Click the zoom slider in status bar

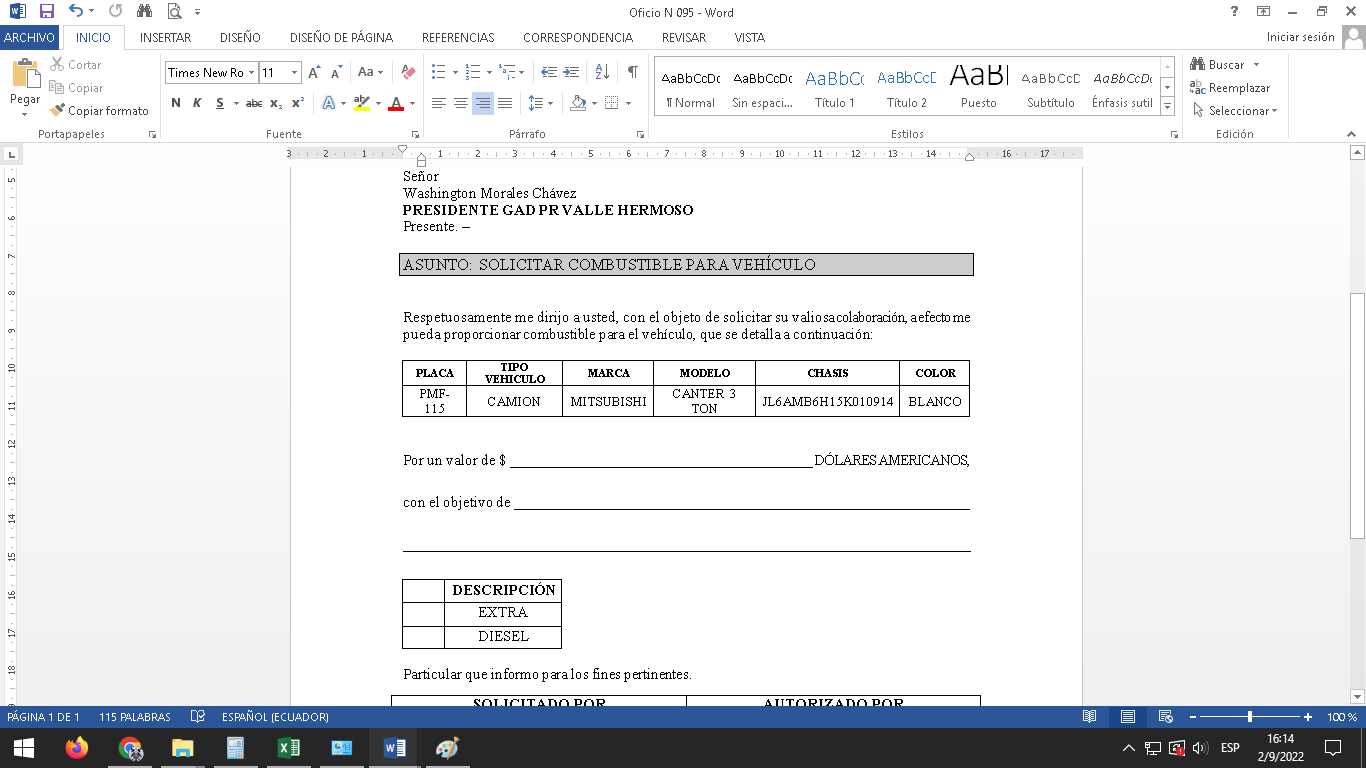(x=1250, y=717)
